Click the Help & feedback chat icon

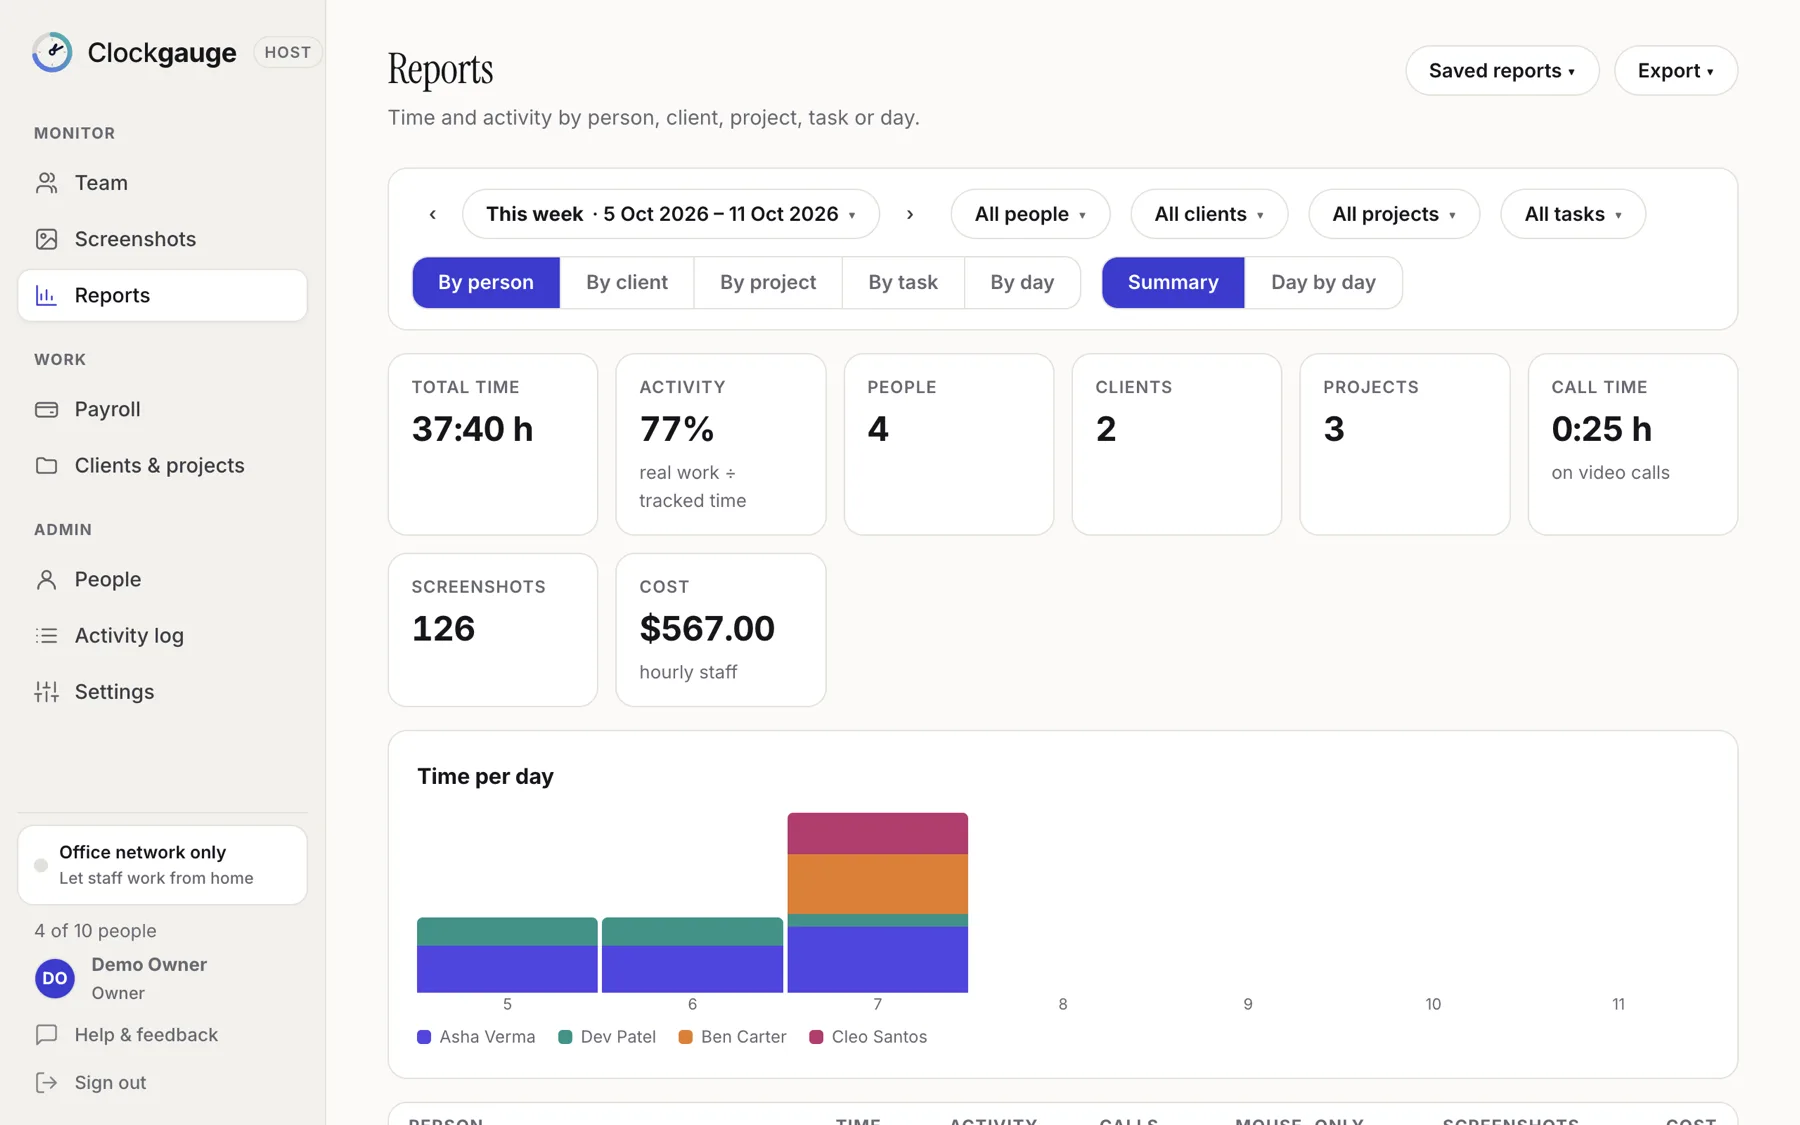(x=46, y=1035)
